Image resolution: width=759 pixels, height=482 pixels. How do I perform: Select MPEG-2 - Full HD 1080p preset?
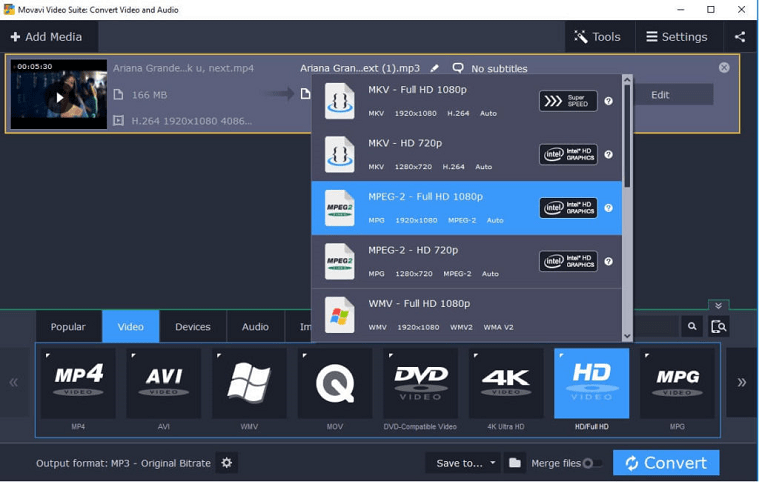point(467,208)
